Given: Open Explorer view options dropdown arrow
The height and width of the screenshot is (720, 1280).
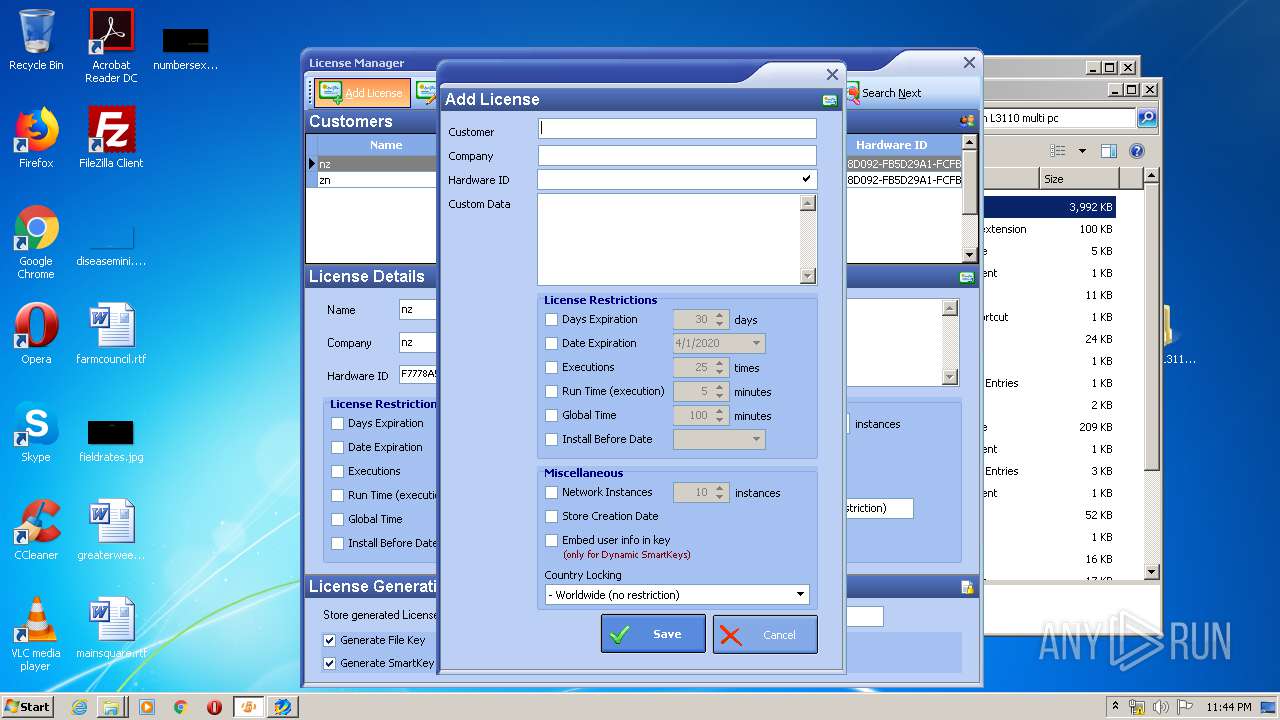Looking at the screenshot, I should [1082, 152].
